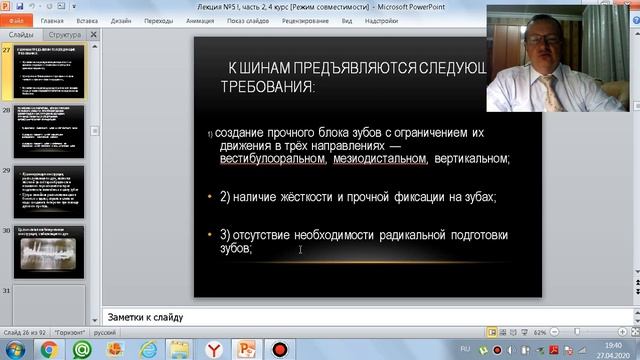This screenshot has height=360, width=640.
Task: Open Yandex browser from taskbar
Action: [213, 350]
